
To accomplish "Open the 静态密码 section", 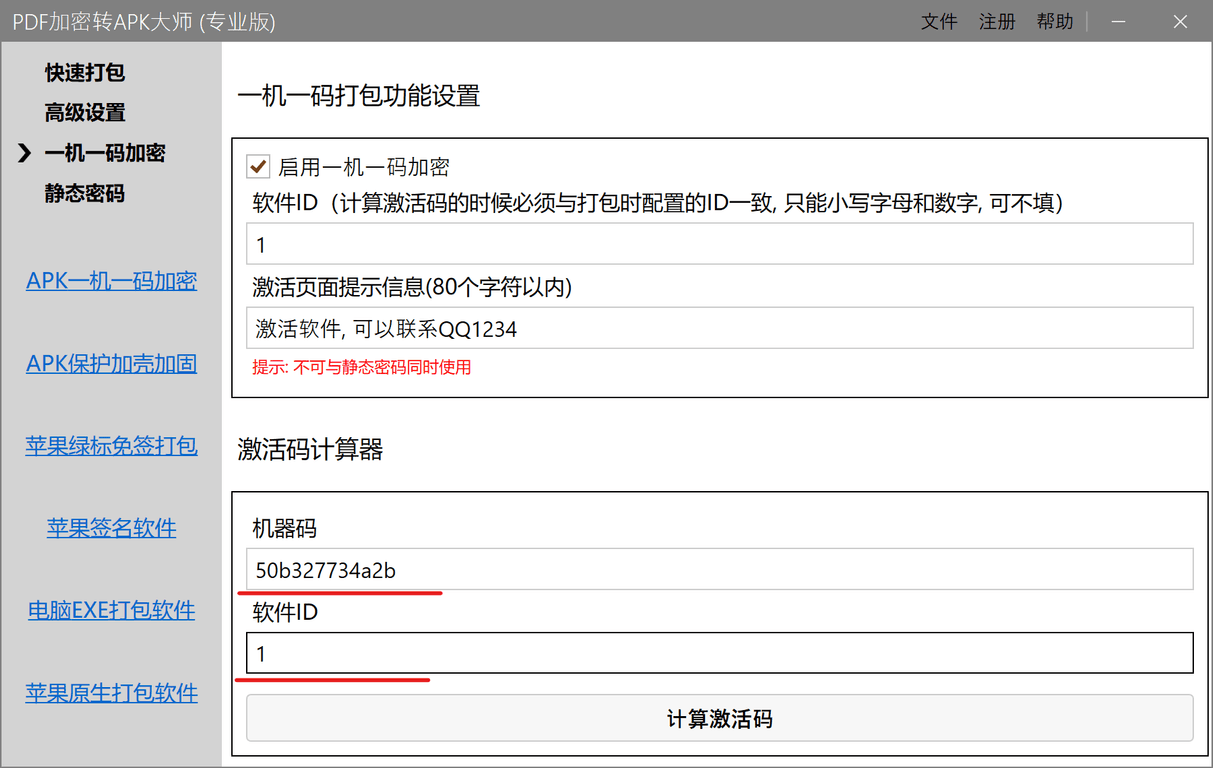I will (x=84, y=193).
